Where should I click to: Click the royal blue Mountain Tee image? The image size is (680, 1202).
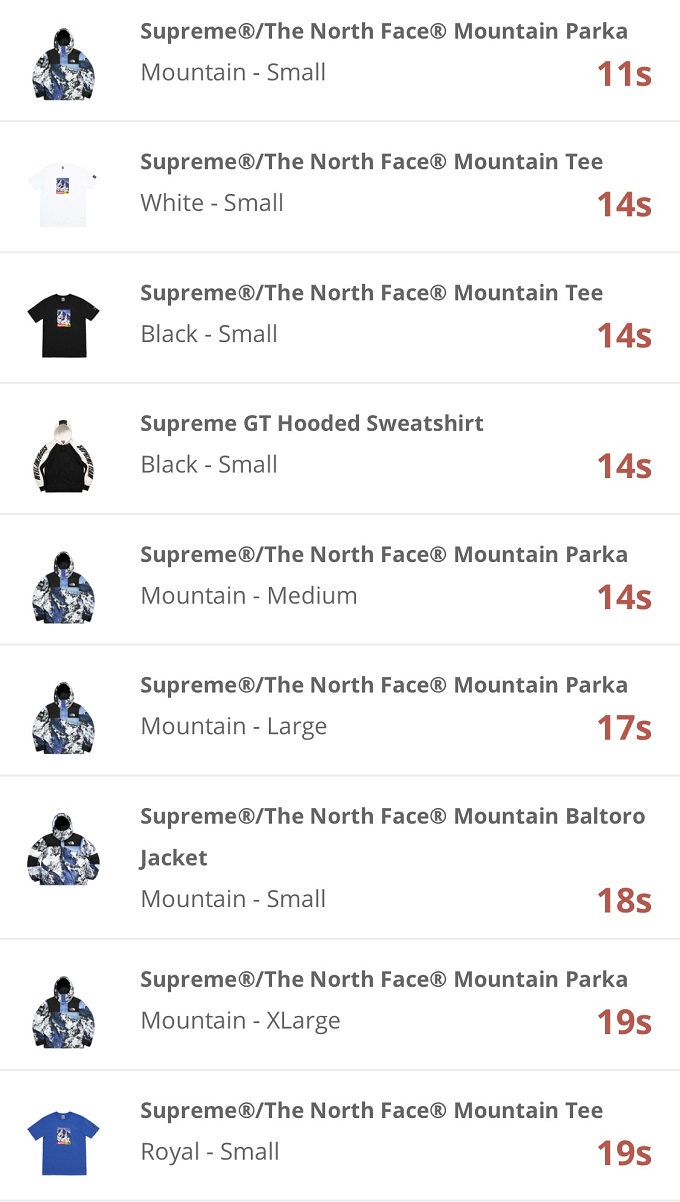[63, 1142]
